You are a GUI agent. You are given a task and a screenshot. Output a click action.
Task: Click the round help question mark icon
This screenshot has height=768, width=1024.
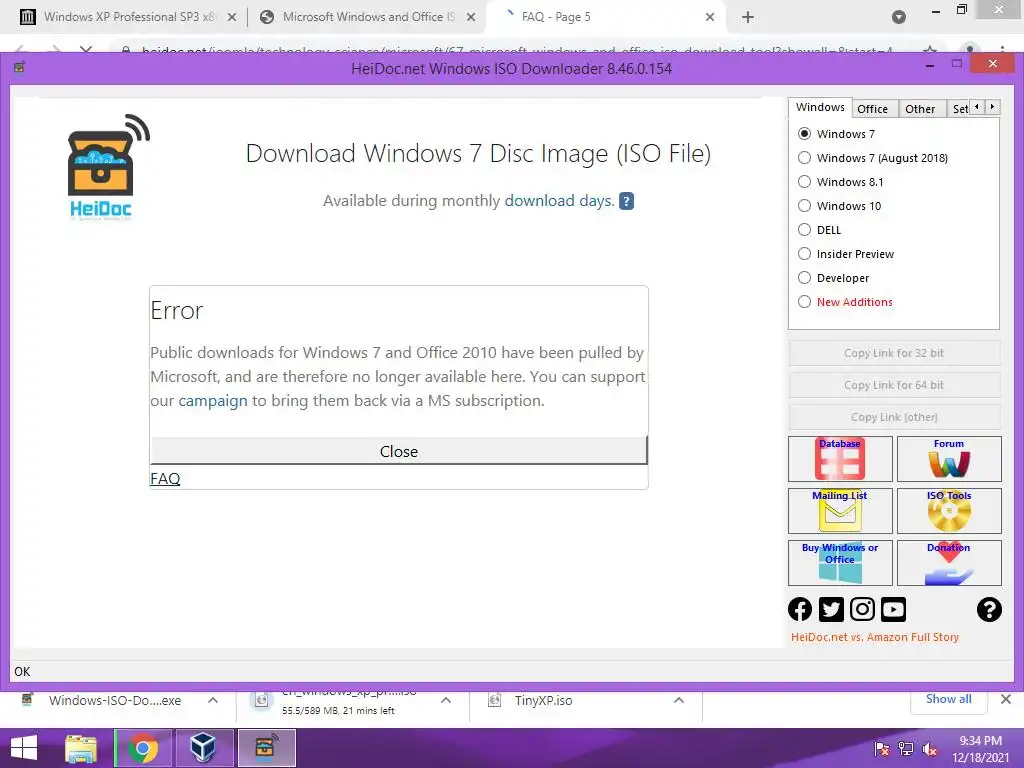tap(989, 609)
